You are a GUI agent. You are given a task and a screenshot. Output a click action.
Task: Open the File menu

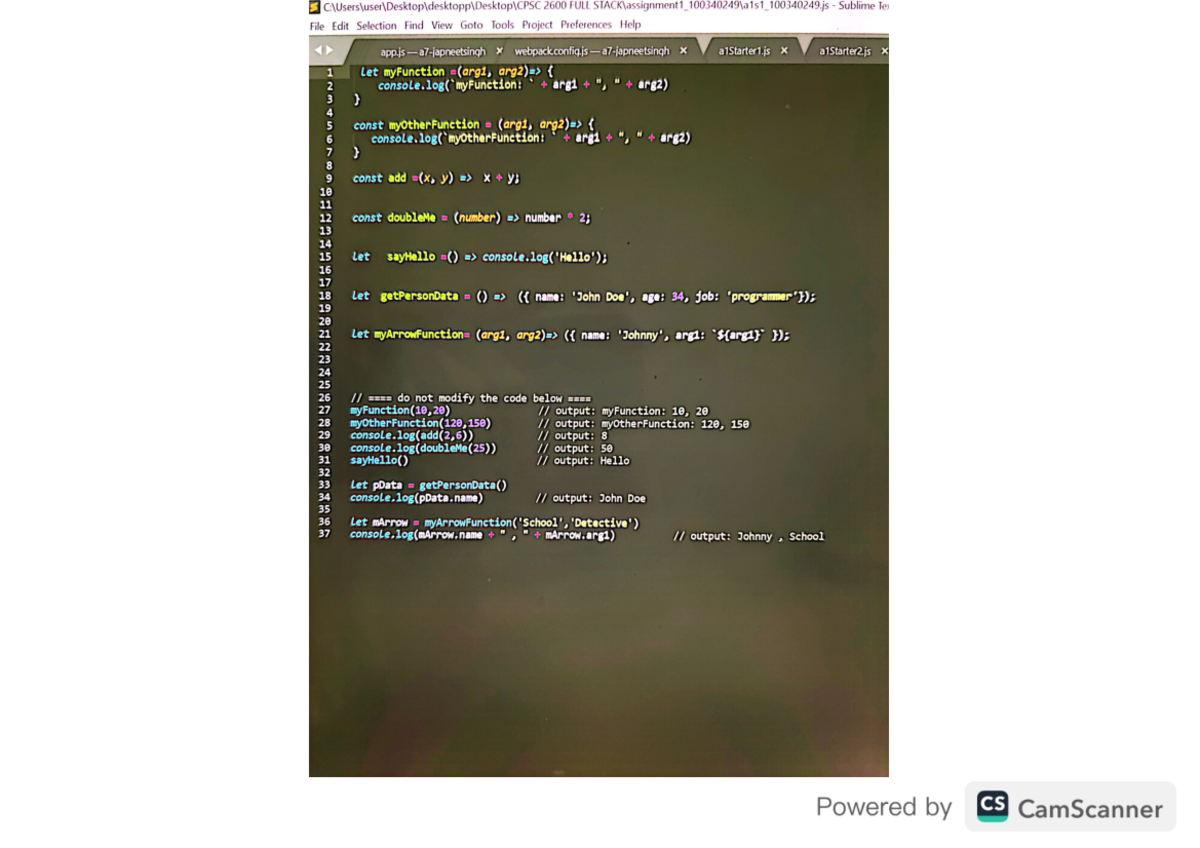point(317,26)
